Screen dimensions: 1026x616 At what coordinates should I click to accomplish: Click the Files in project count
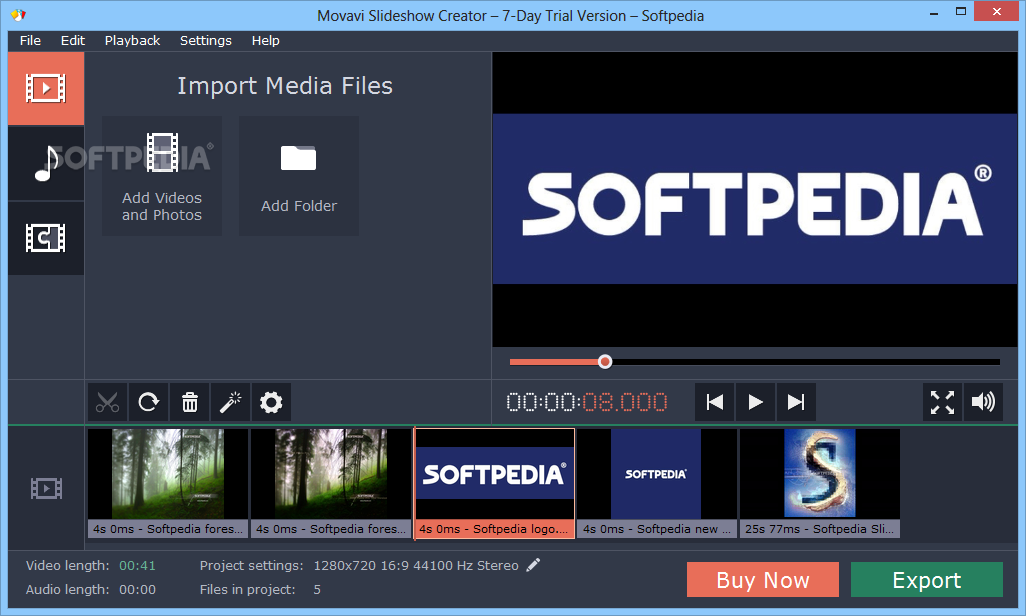[x=317, y=589]
